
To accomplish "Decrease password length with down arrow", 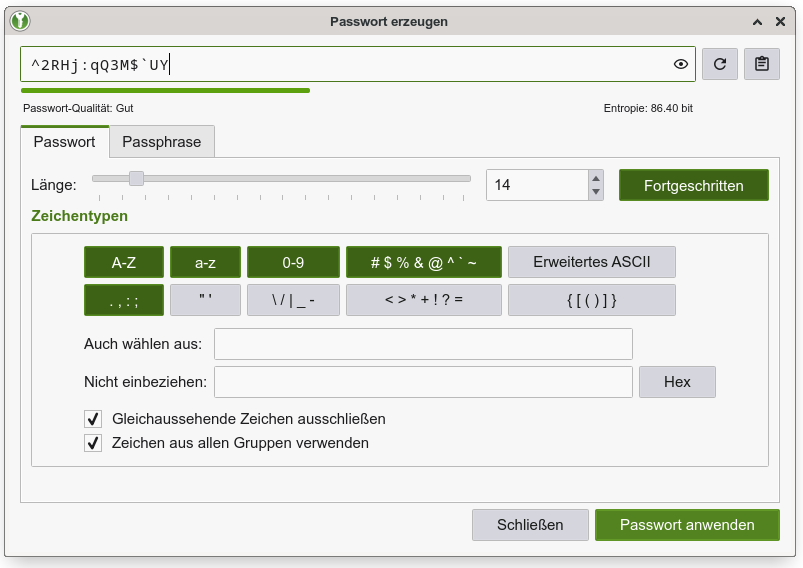I will (x=597, y=192).
